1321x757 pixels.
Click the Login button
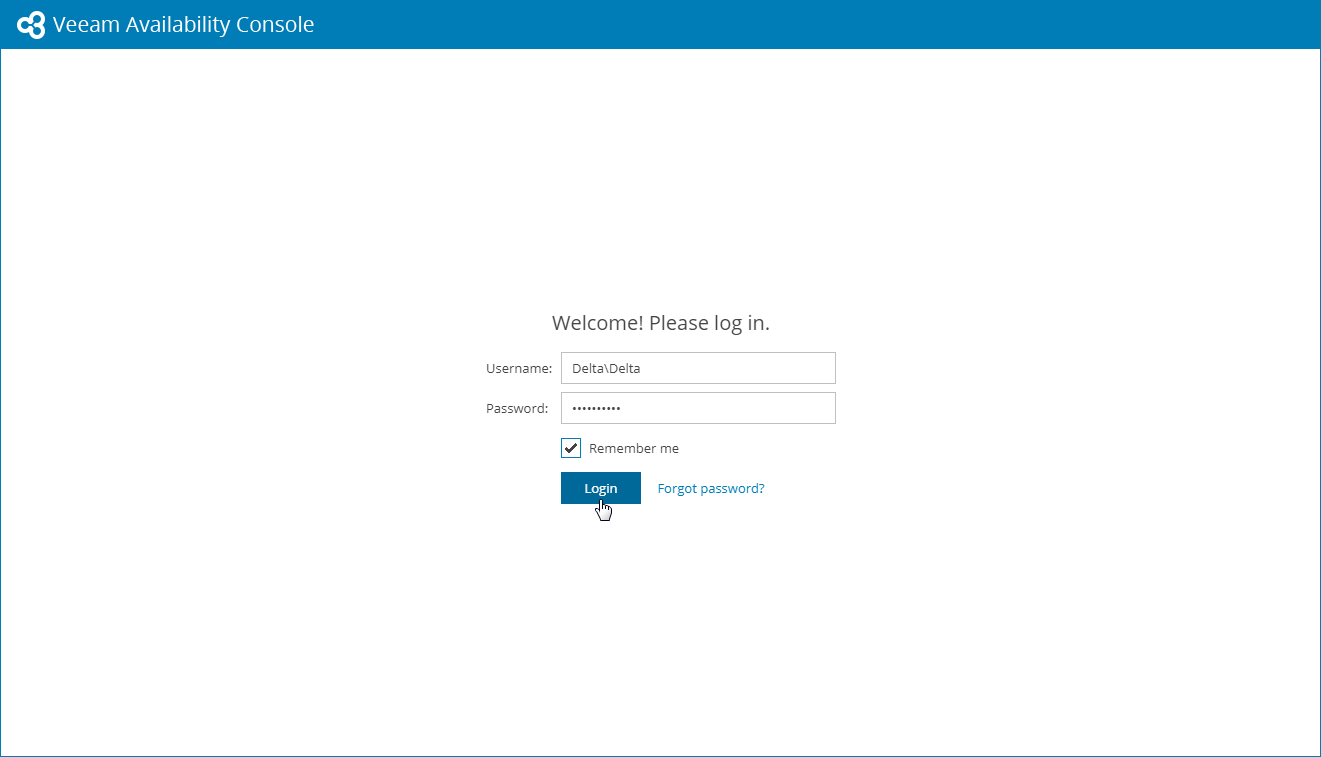pyautogui.click(x=601, y=488)
